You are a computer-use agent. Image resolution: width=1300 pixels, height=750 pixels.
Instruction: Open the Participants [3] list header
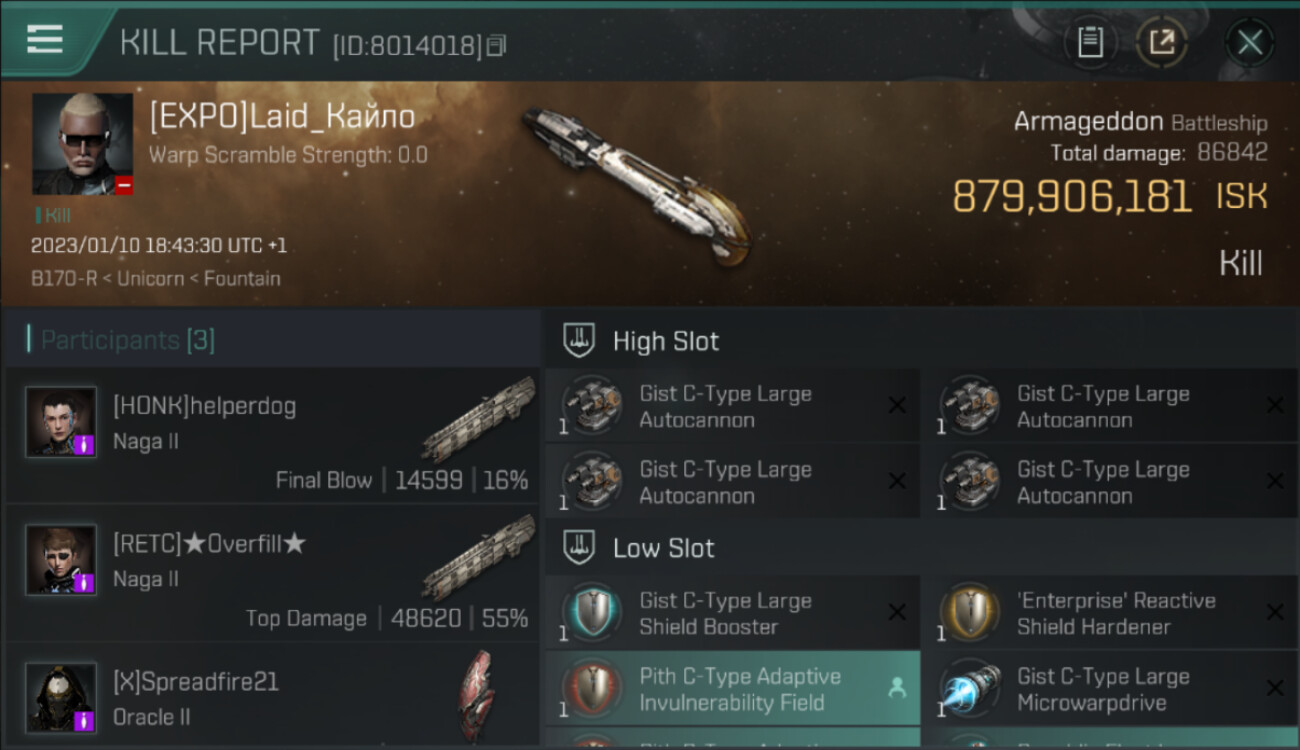coord(127,340)
